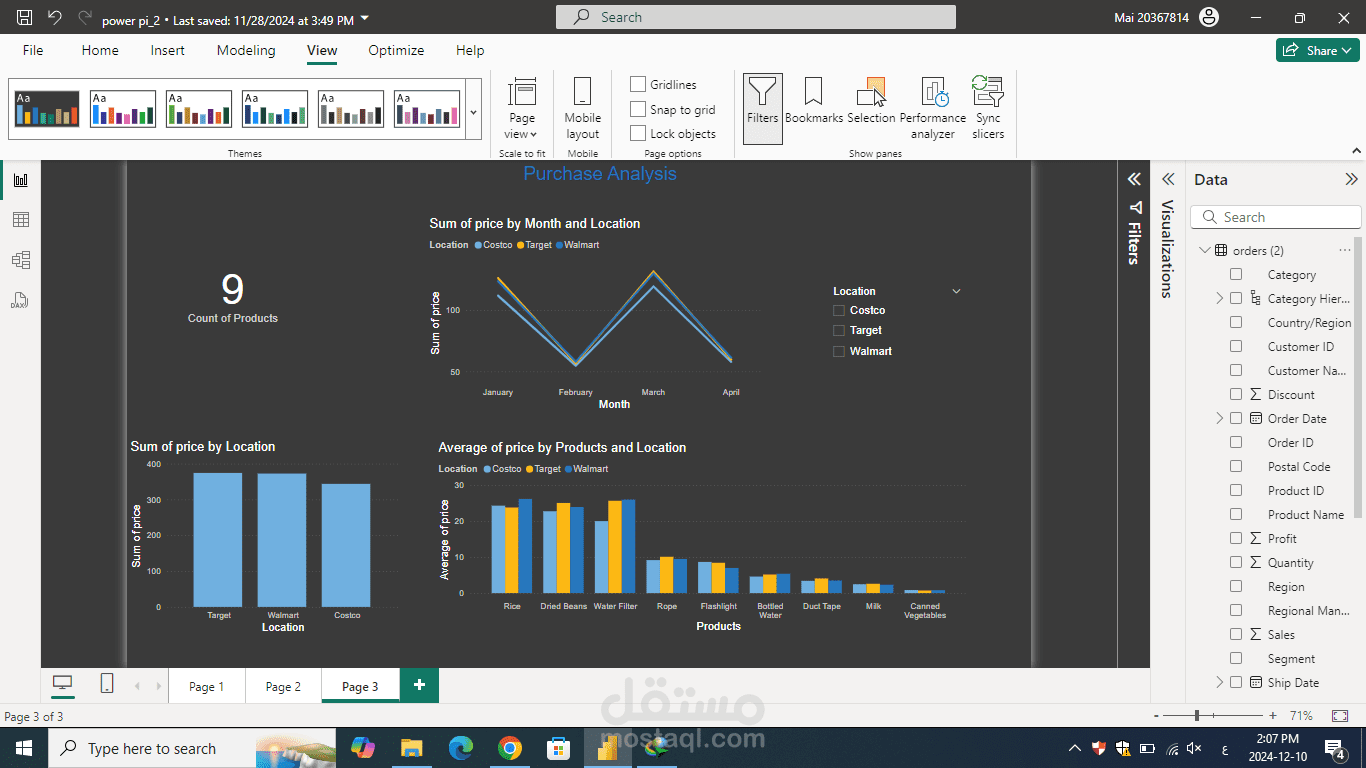Viewport: 1366px width, 768px height.
Task: Click the Windows Start button
Action: (x=24, y=748)
